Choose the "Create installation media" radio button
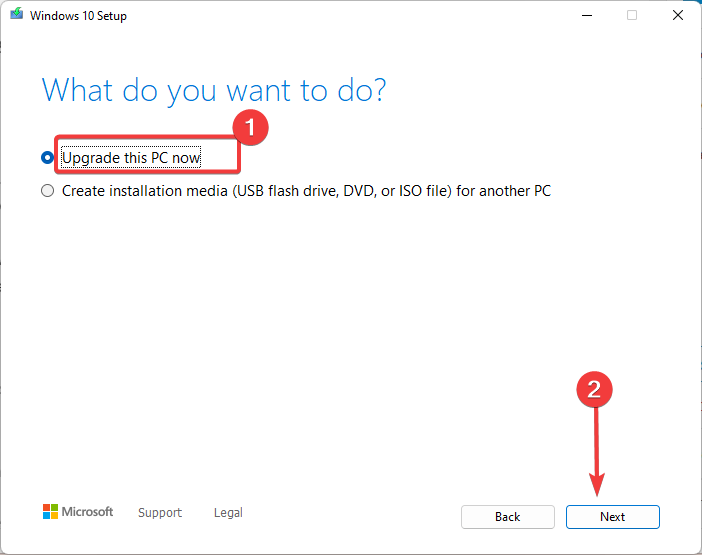This screenshot has height=555, width=702. [x=47, y=191]
